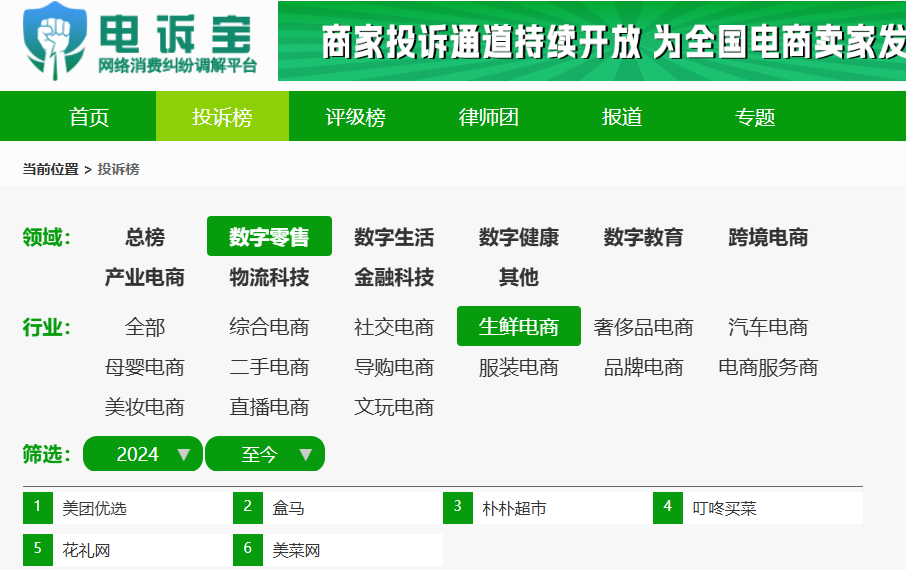Select the 数字健康 domain filter
Image resolution: width=906 pixels, height=570 pixels.
click(519, 237)
